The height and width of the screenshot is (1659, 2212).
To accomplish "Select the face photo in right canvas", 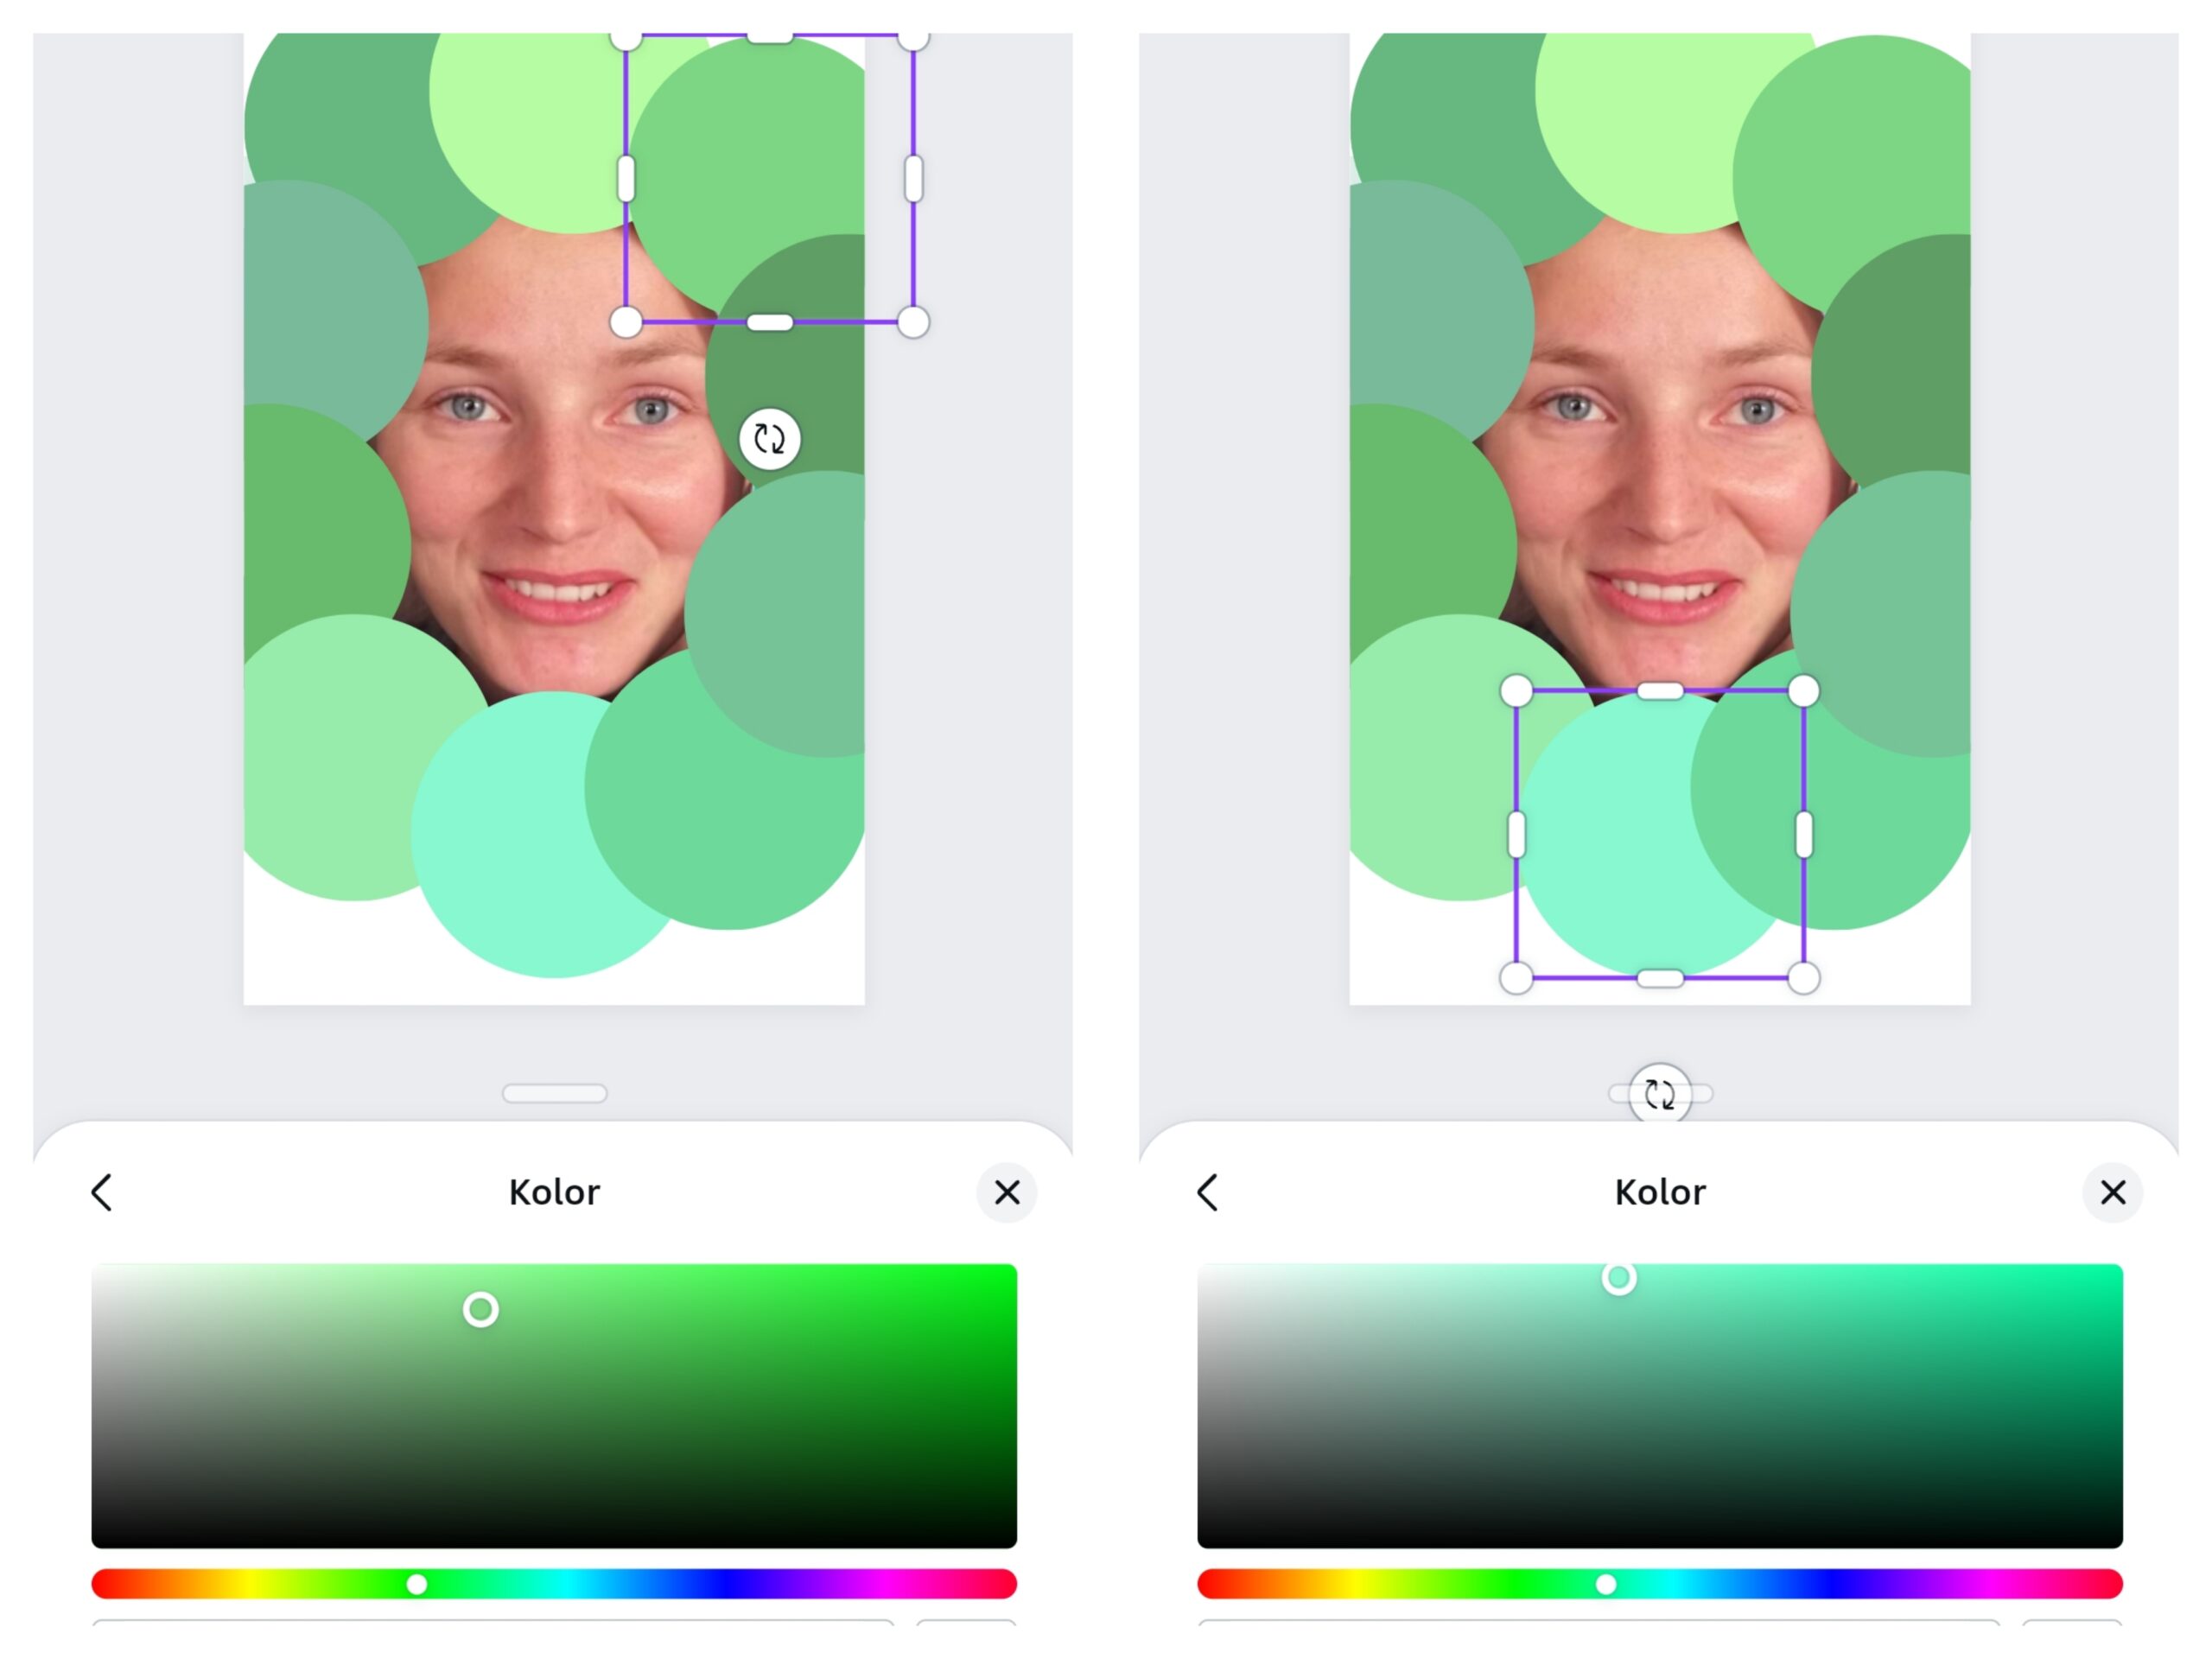I will [1660, 480].
